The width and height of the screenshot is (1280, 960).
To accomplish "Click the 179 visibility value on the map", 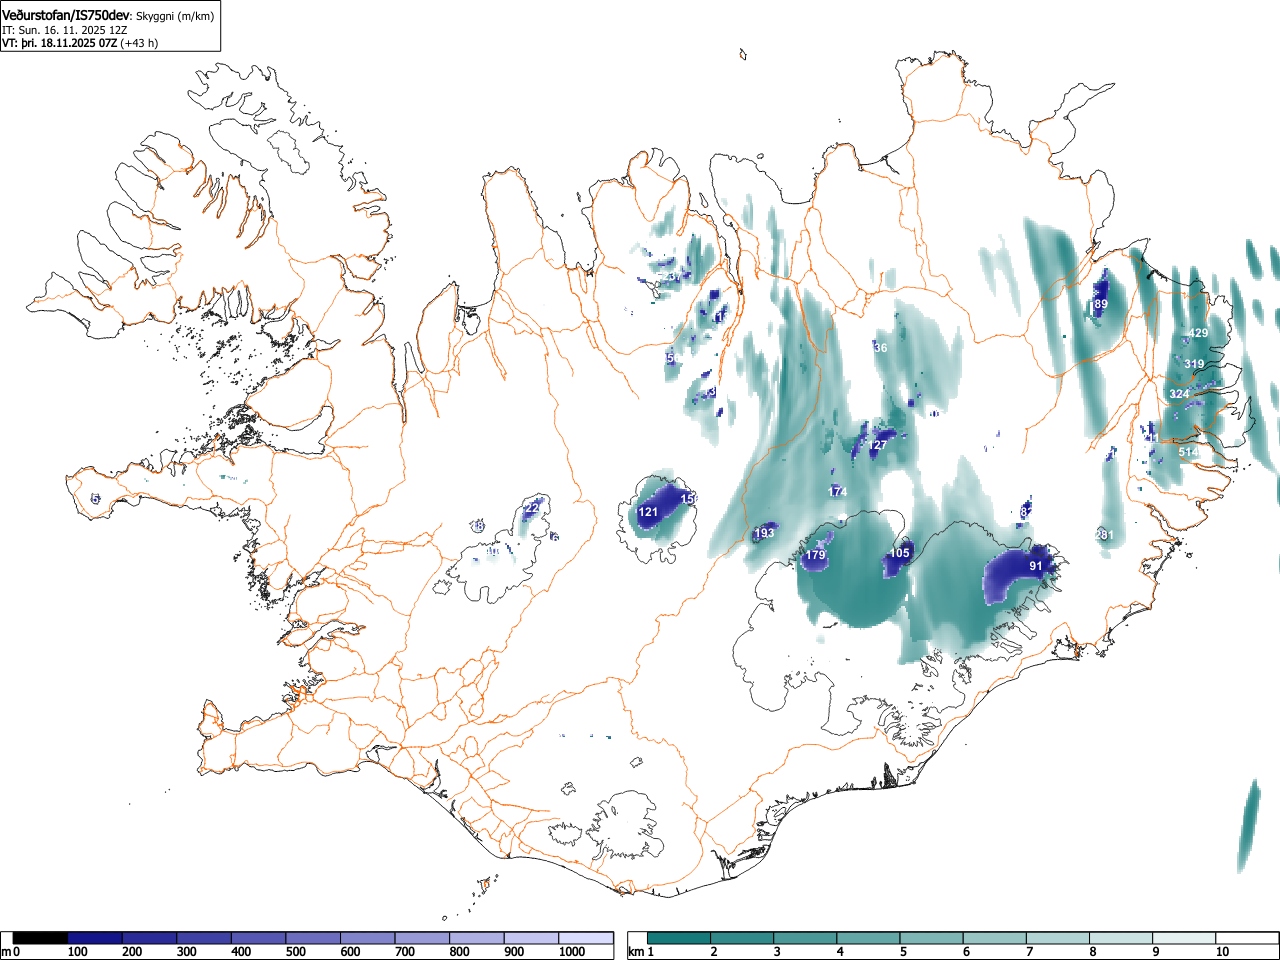I will (815, 555).
